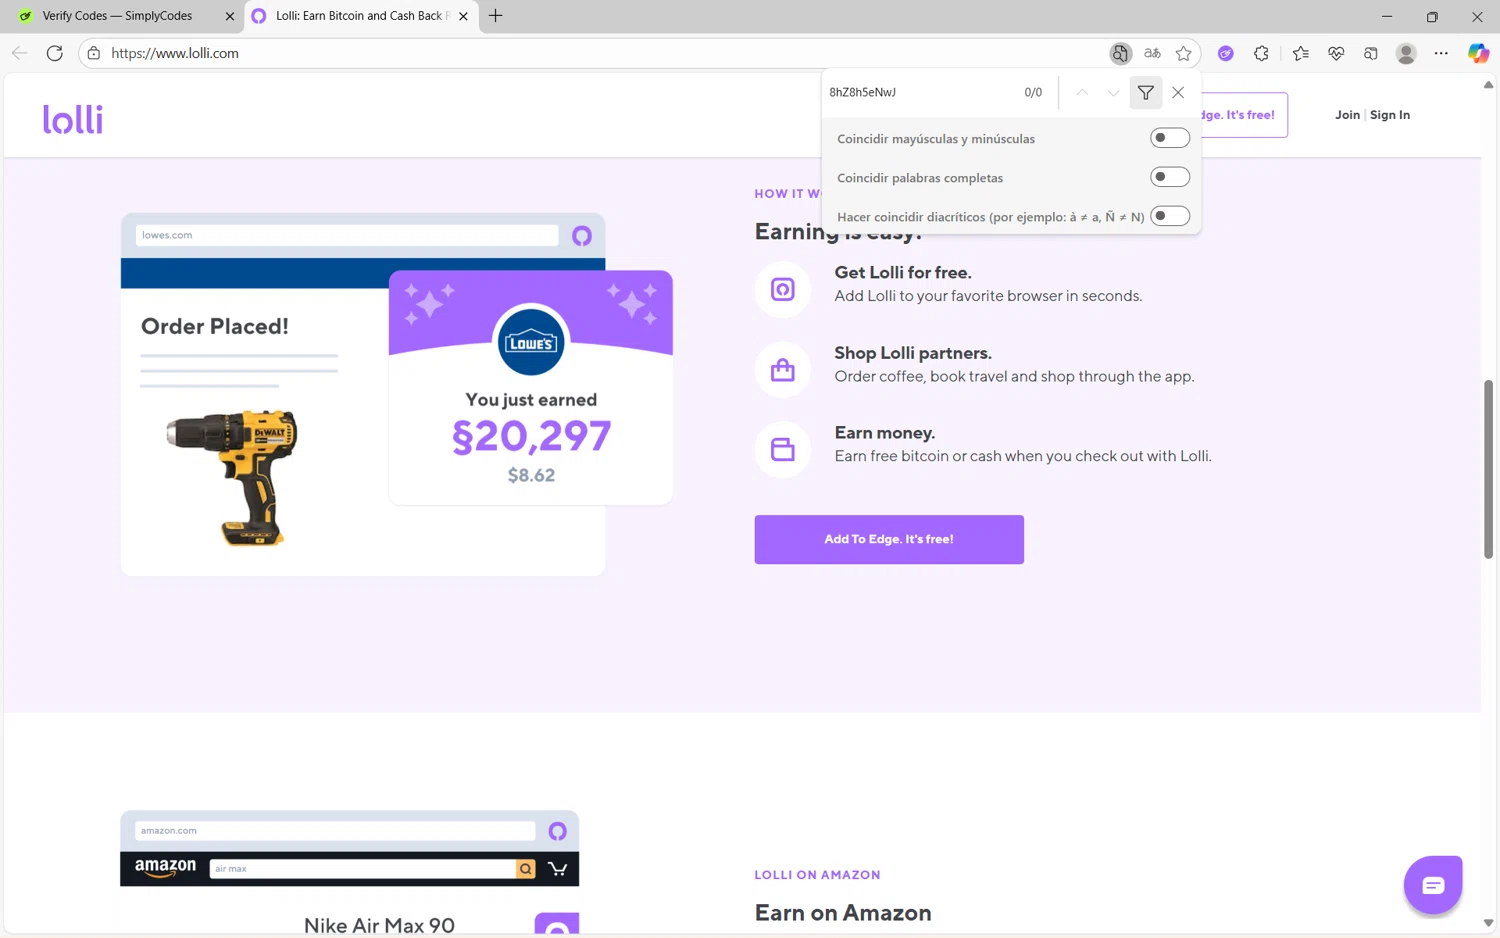Click the Lolli icon beside lowes.com bar
The height and width of the screenshot is (938, 1500).
582,236
